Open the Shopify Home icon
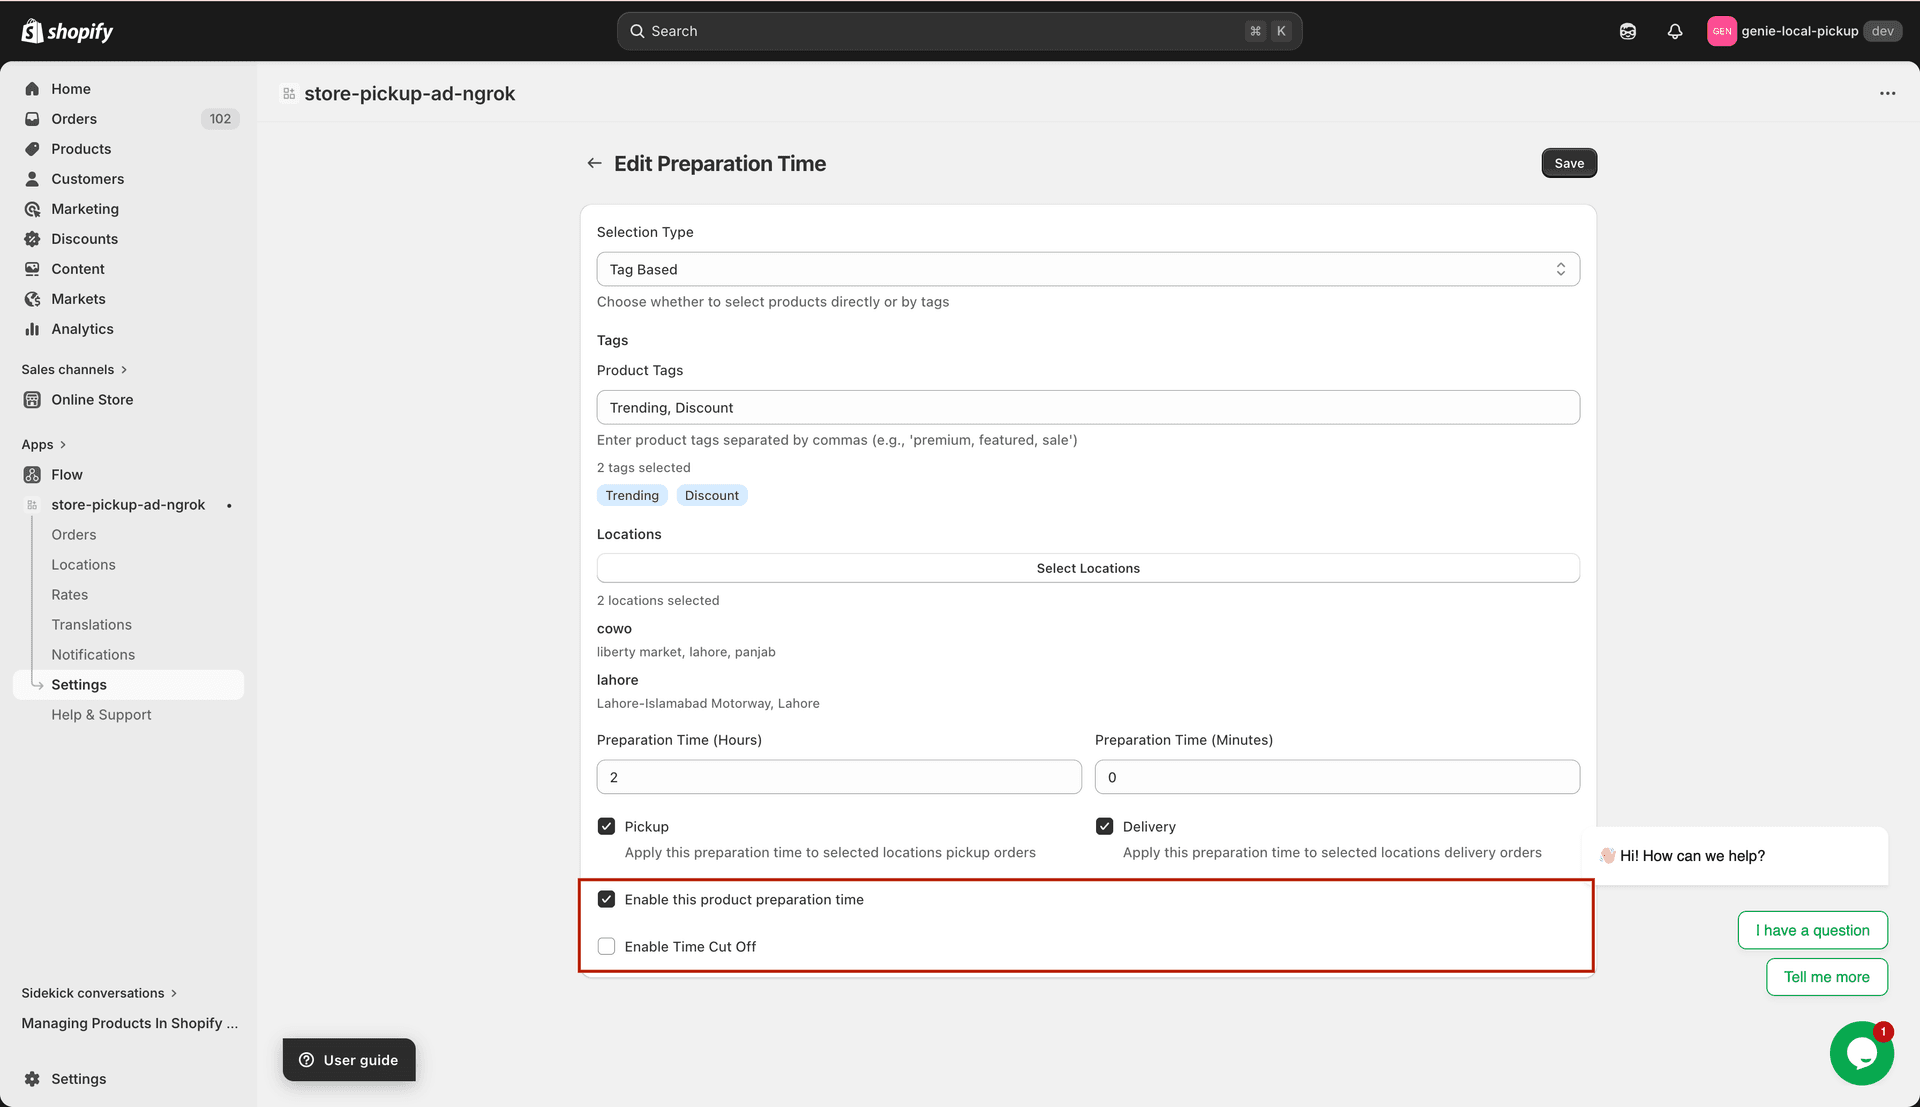The width and height of the screenshot is (1920, 1107). point(32,89)
